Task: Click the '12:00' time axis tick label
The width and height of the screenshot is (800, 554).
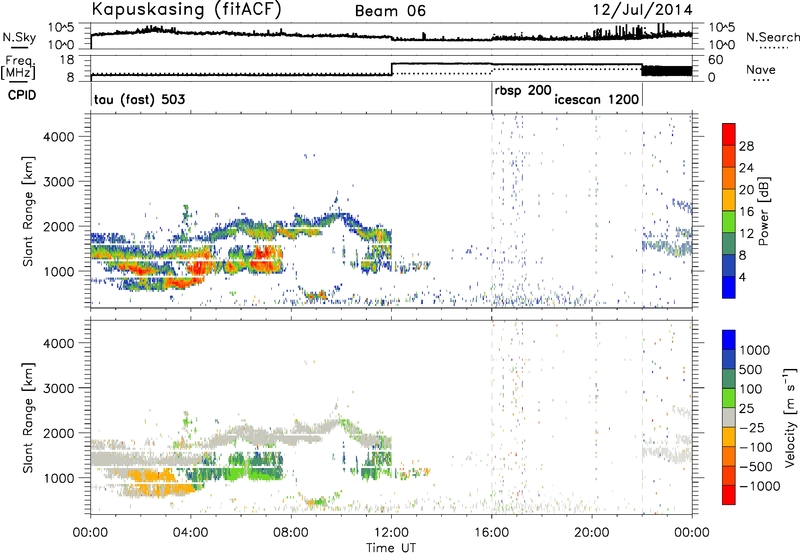Action: click(391, 533)
